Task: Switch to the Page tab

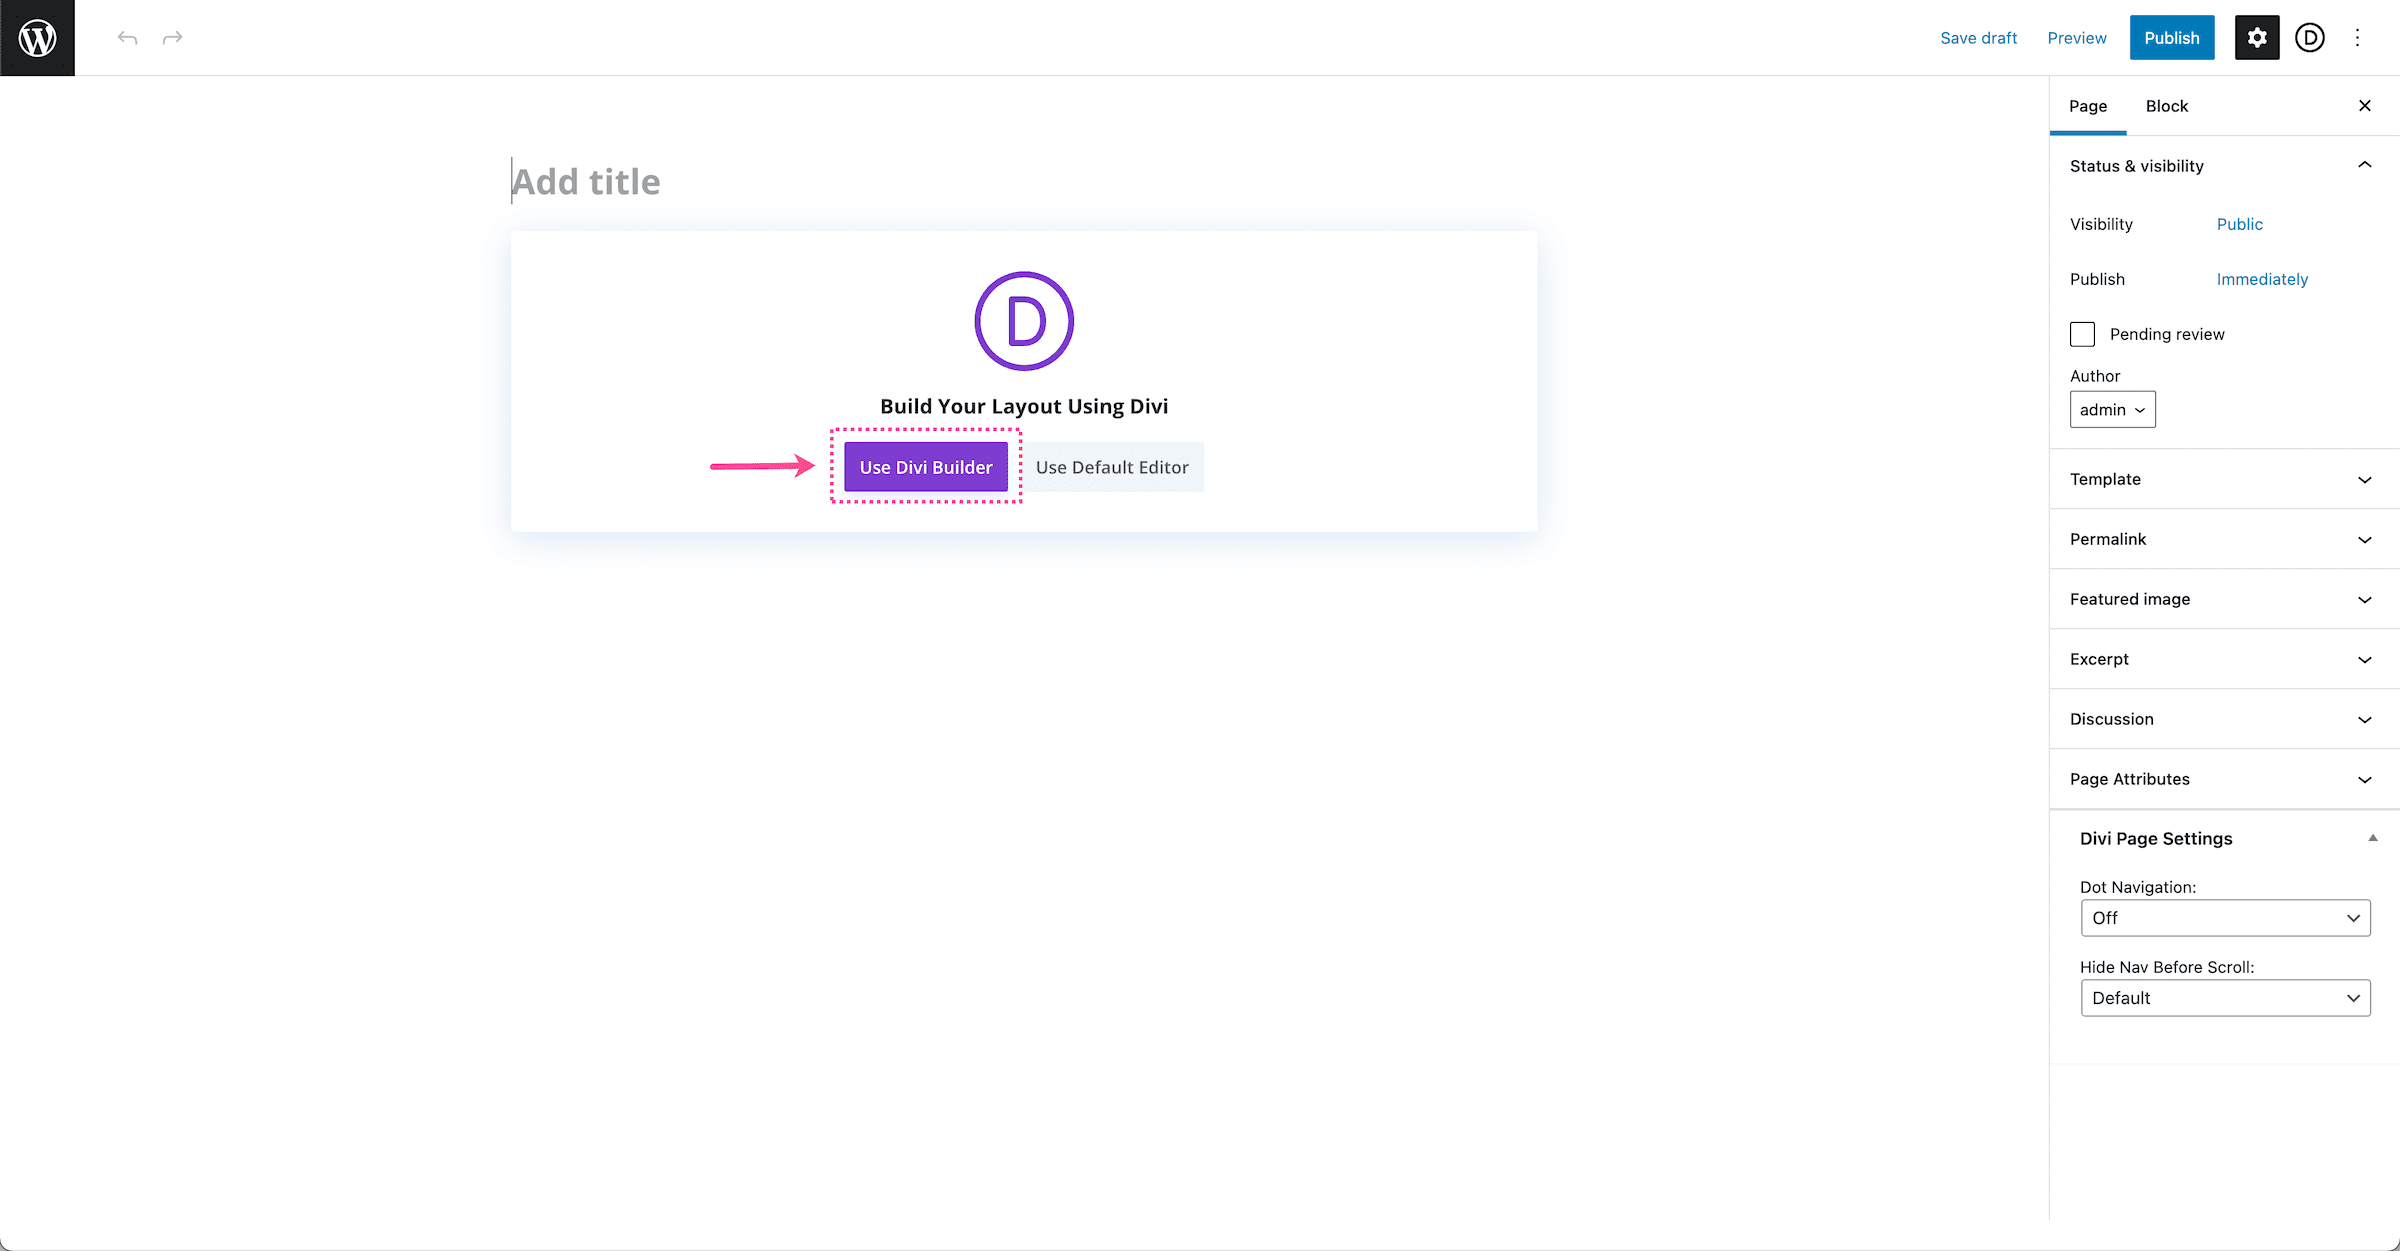Action: coord(2089,106)
